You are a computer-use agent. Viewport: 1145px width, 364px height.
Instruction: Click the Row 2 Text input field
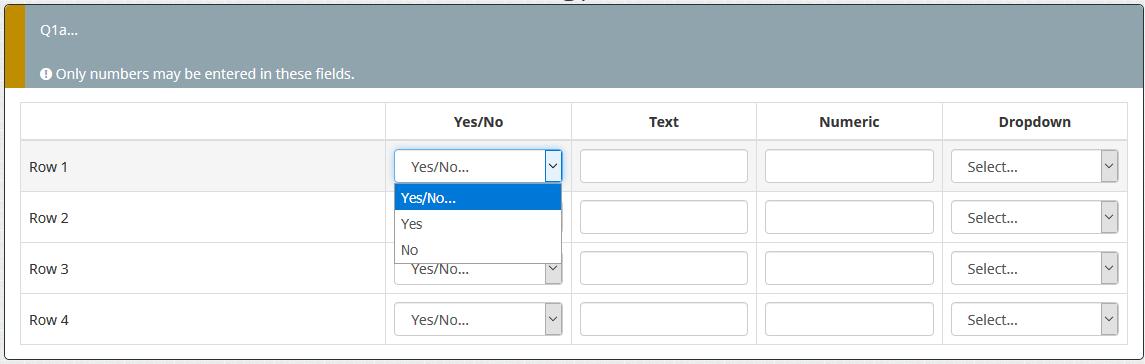pyautogui.click(x=664, y=218)
